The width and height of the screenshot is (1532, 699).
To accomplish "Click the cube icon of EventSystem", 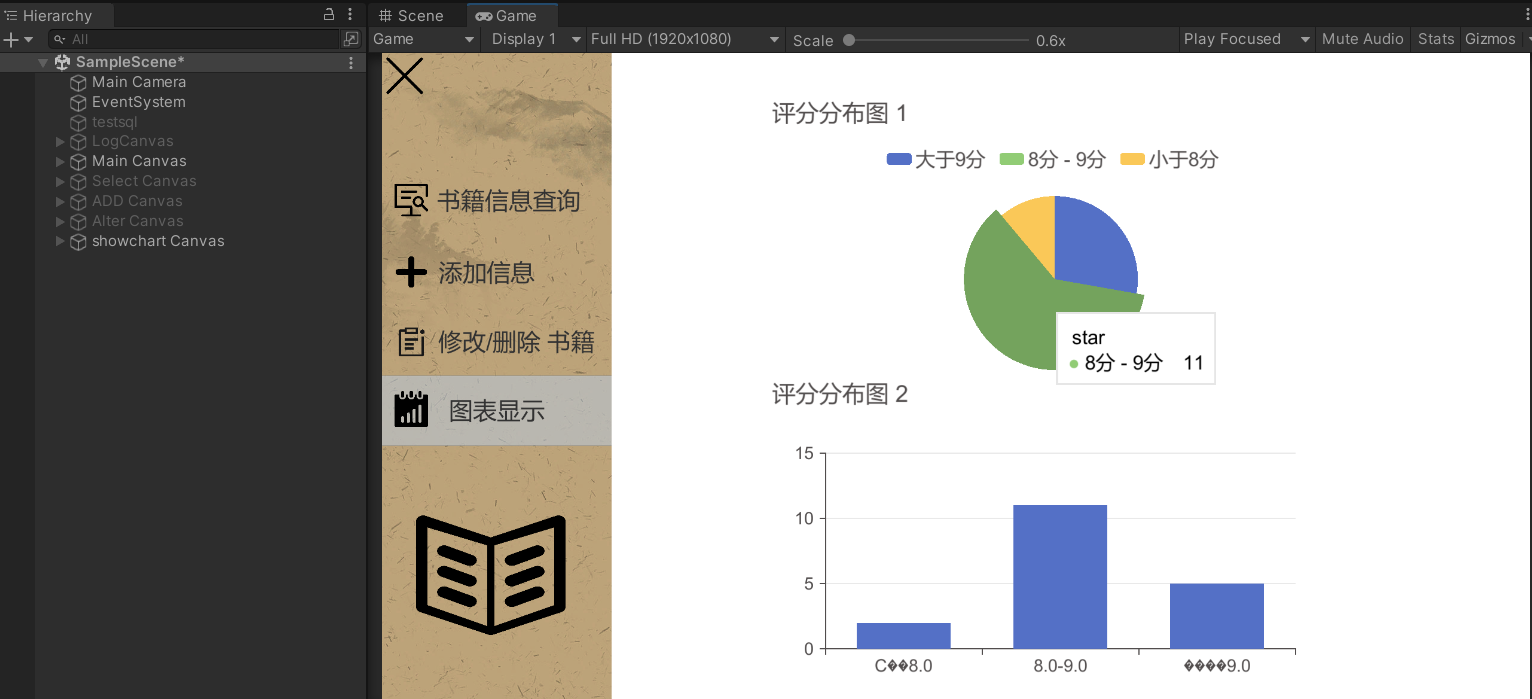I will point(78,102).
